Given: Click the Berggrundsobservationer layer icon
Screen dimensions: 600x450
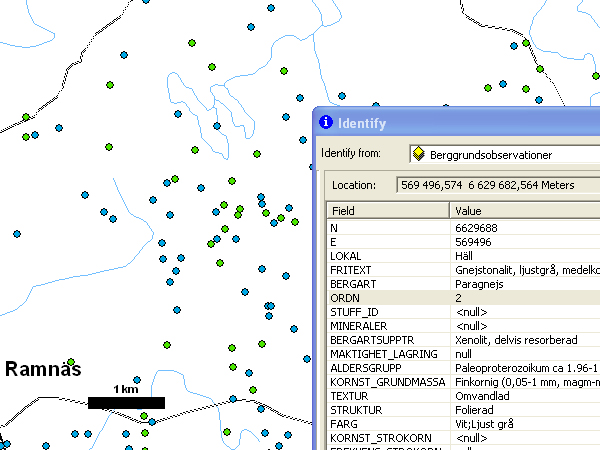Looking at the screenshot, I should coord(419,154).
